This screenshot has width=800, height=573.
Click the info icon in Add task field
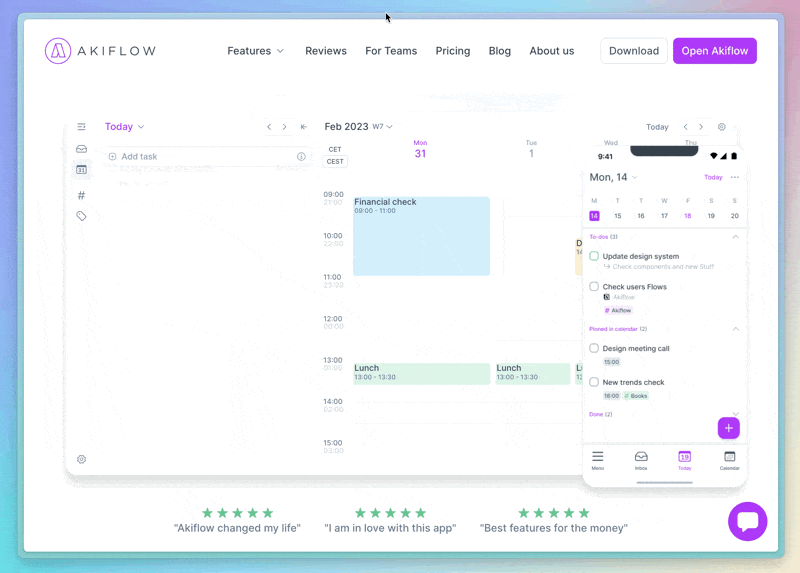[x=301, y=157]
